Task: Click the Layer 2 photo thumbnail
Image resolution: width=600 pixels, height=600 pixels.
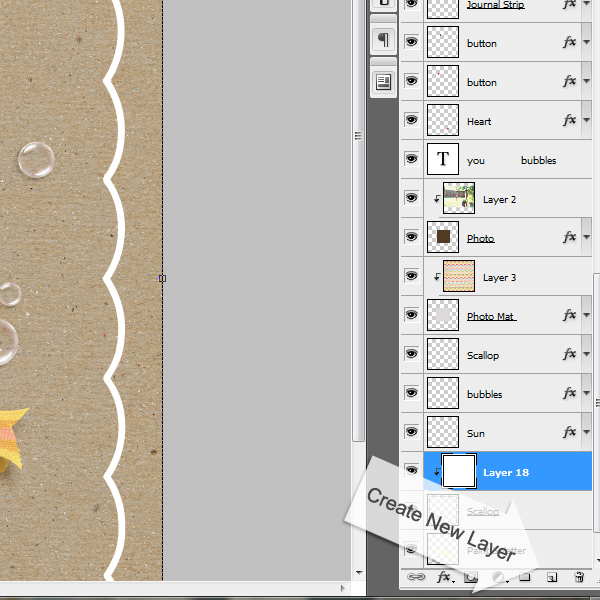Action: 459,198
